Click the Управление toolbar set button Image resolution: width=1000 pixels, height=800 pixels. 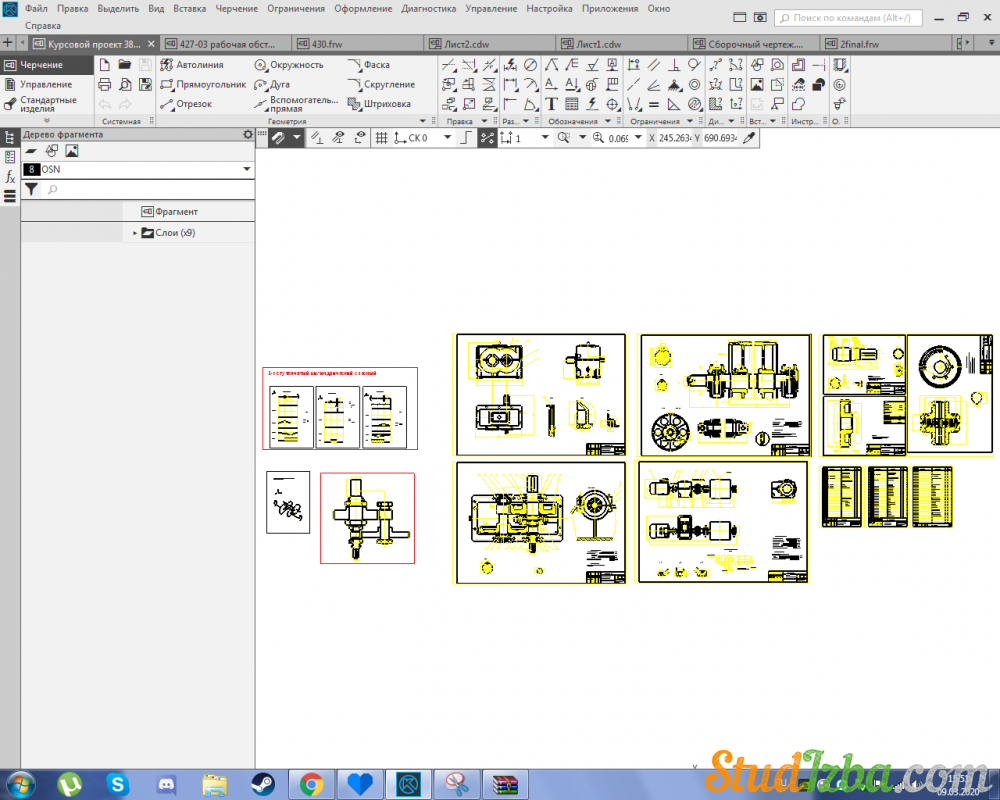[46, 85]
